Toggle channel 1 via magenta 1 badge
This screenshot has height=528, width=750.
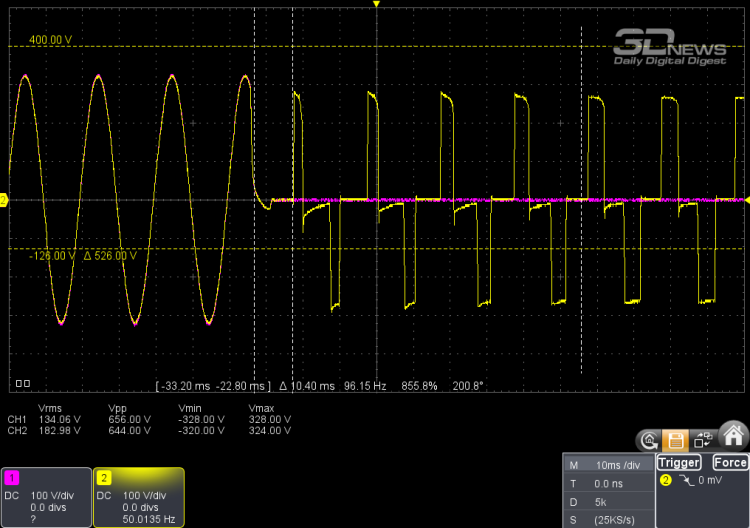pyautogui.click(x=11, y=477)
